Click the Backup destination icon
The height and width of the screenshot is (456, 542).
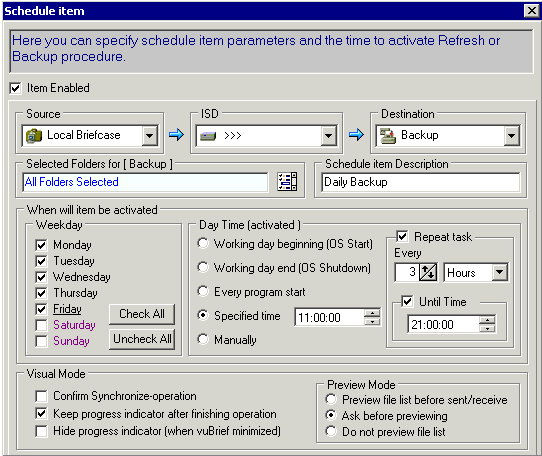[387, 136]
